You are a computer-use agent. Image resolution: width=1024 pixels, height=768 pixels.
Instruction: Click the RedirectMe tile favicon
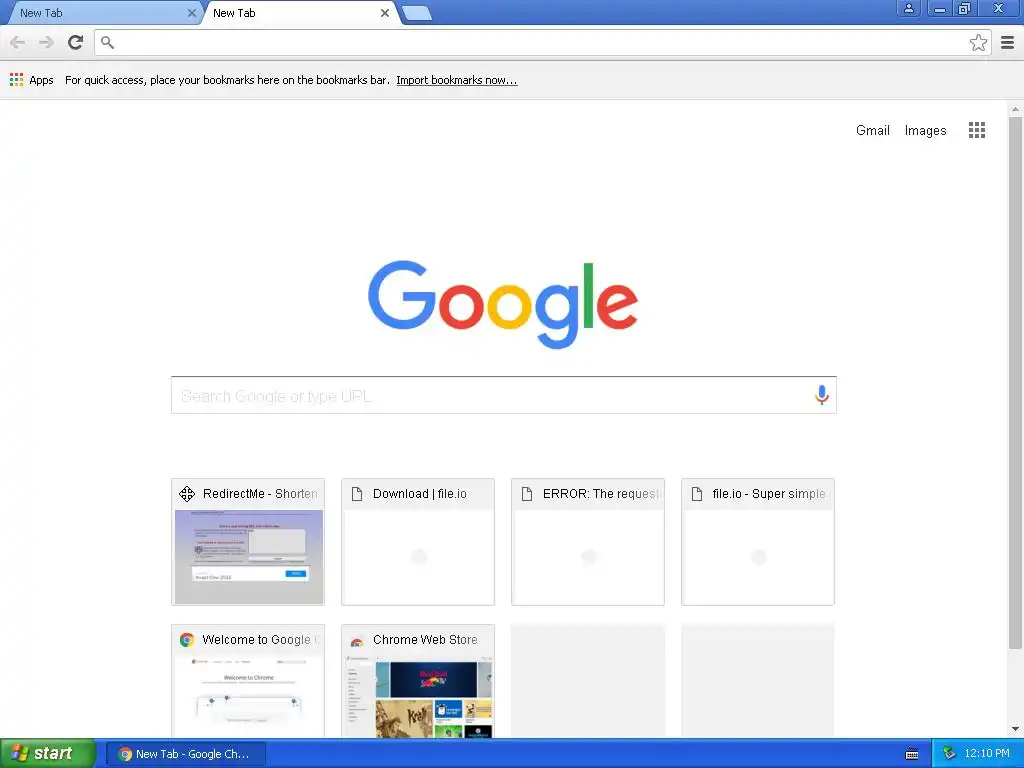pyautogui.click(x=187, y=494)
